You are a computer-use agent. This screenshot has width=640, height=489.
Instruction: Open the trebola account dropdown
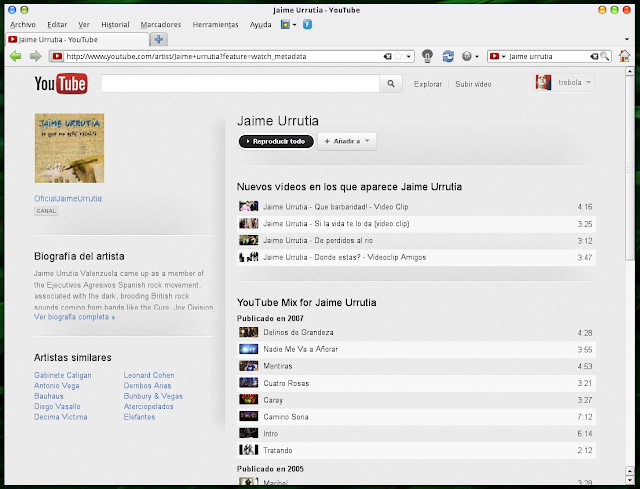click(x=588, y=82)
